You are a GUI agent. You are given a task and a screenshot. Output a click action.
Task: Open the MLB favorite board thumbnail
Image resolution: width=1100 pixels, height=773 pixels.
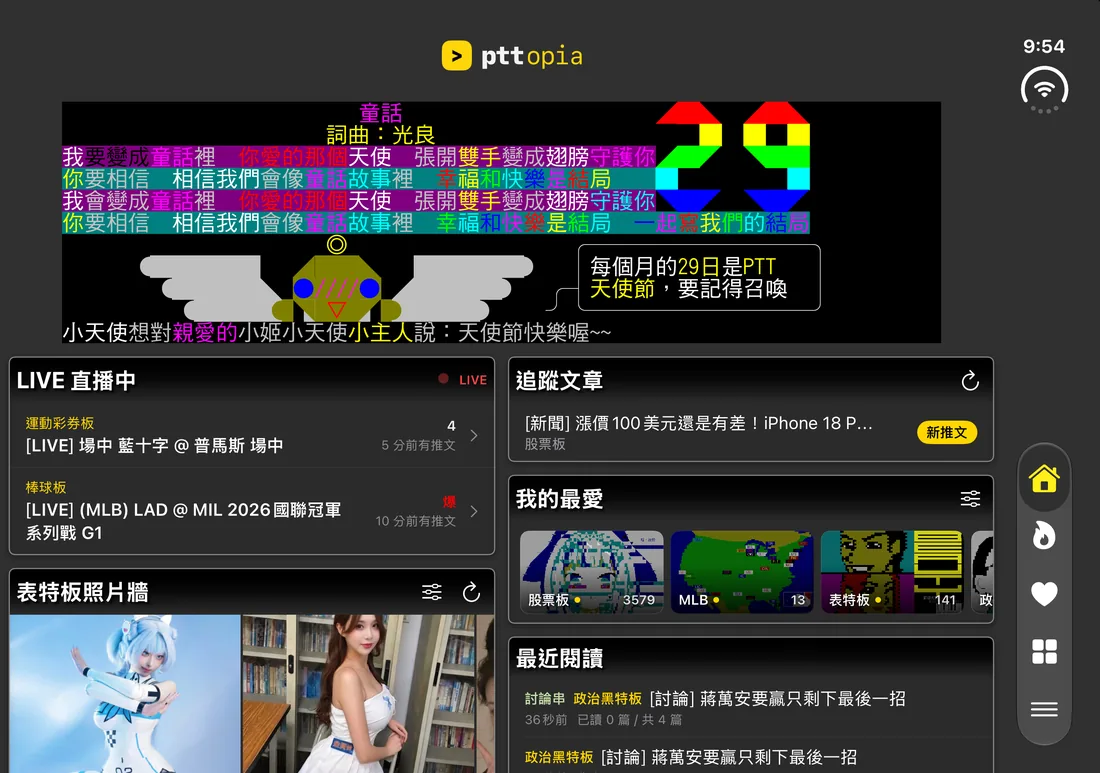tap(742, 572)
